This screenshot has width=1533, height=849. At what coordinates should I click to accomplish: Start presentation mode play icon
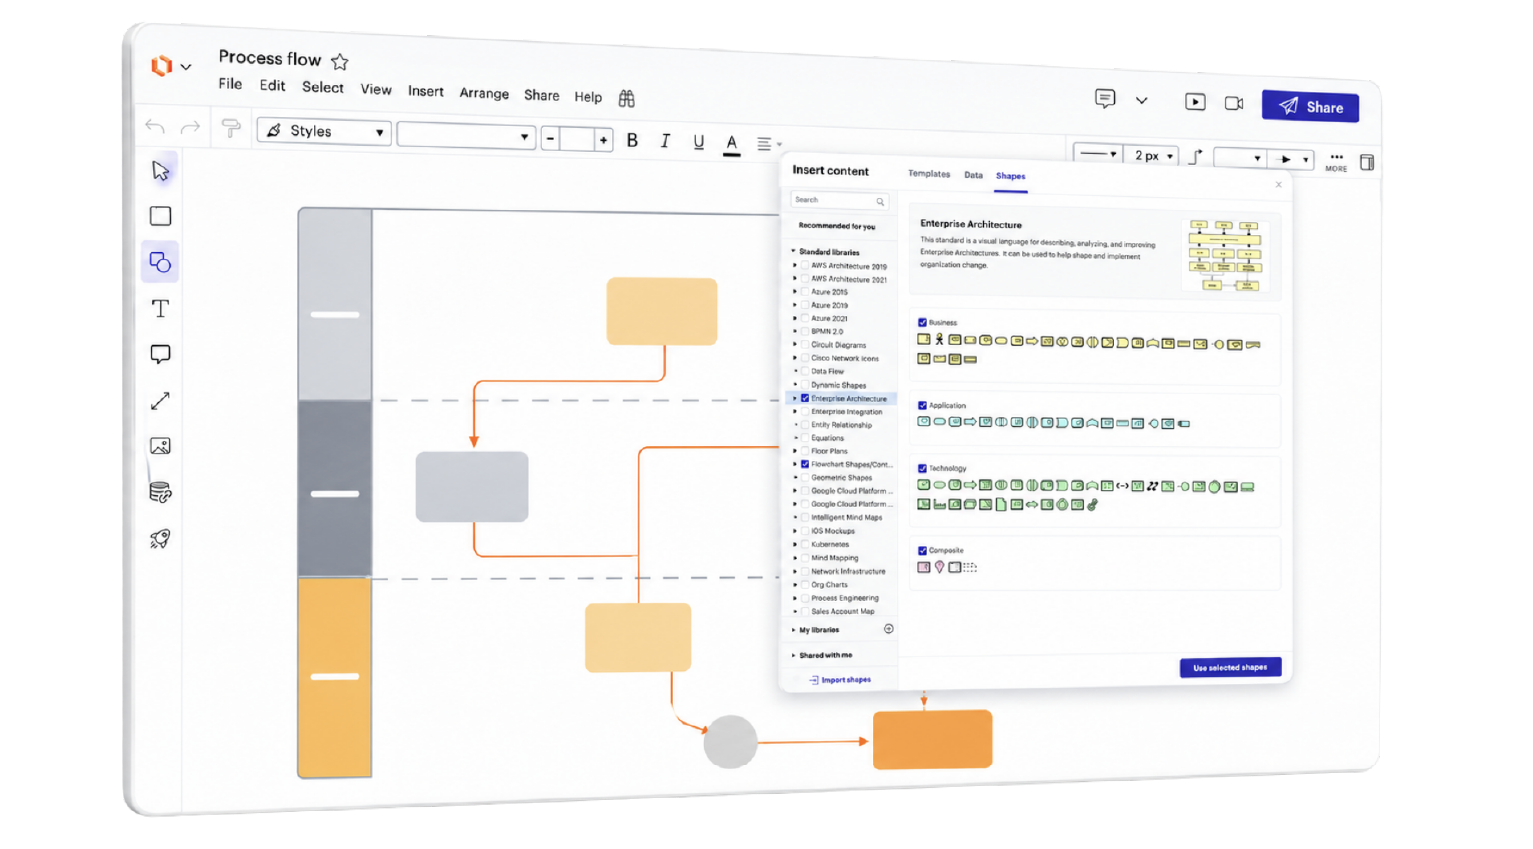[1195, 102]
